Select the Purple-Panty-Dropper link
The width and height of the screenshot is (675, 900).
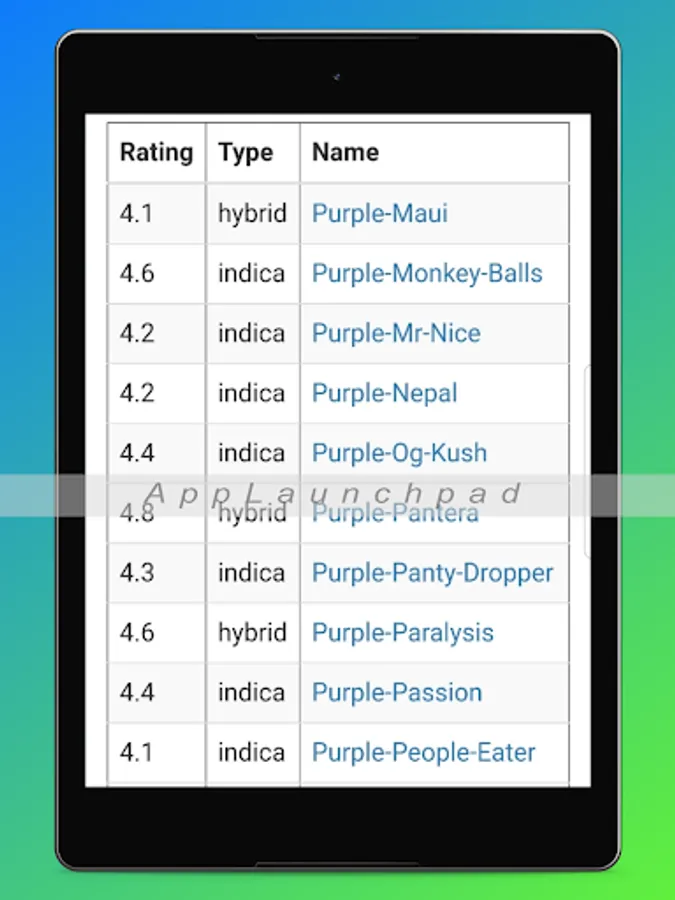pos(433,573)
